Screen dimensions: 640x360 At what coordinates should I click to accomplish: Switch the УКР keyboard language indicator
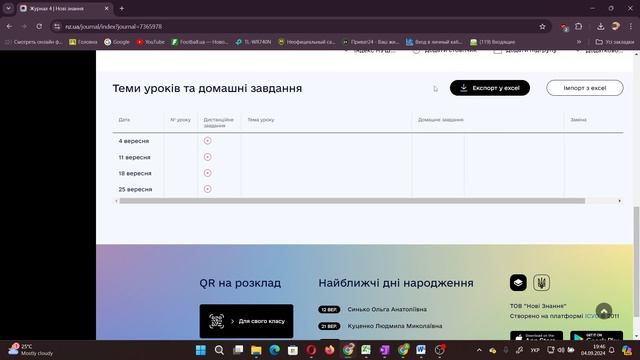(535, 350)
